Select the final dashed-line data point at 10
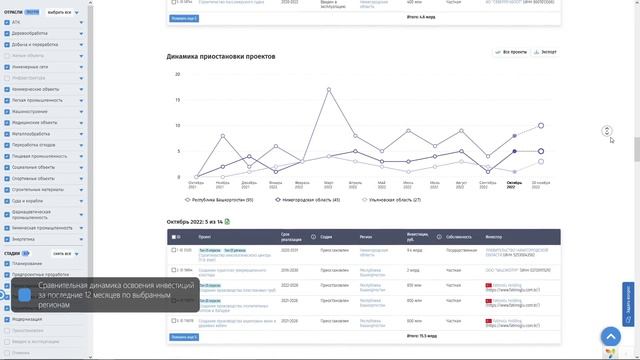The height and width of the screenshot is (360, 640). (541, 126)
